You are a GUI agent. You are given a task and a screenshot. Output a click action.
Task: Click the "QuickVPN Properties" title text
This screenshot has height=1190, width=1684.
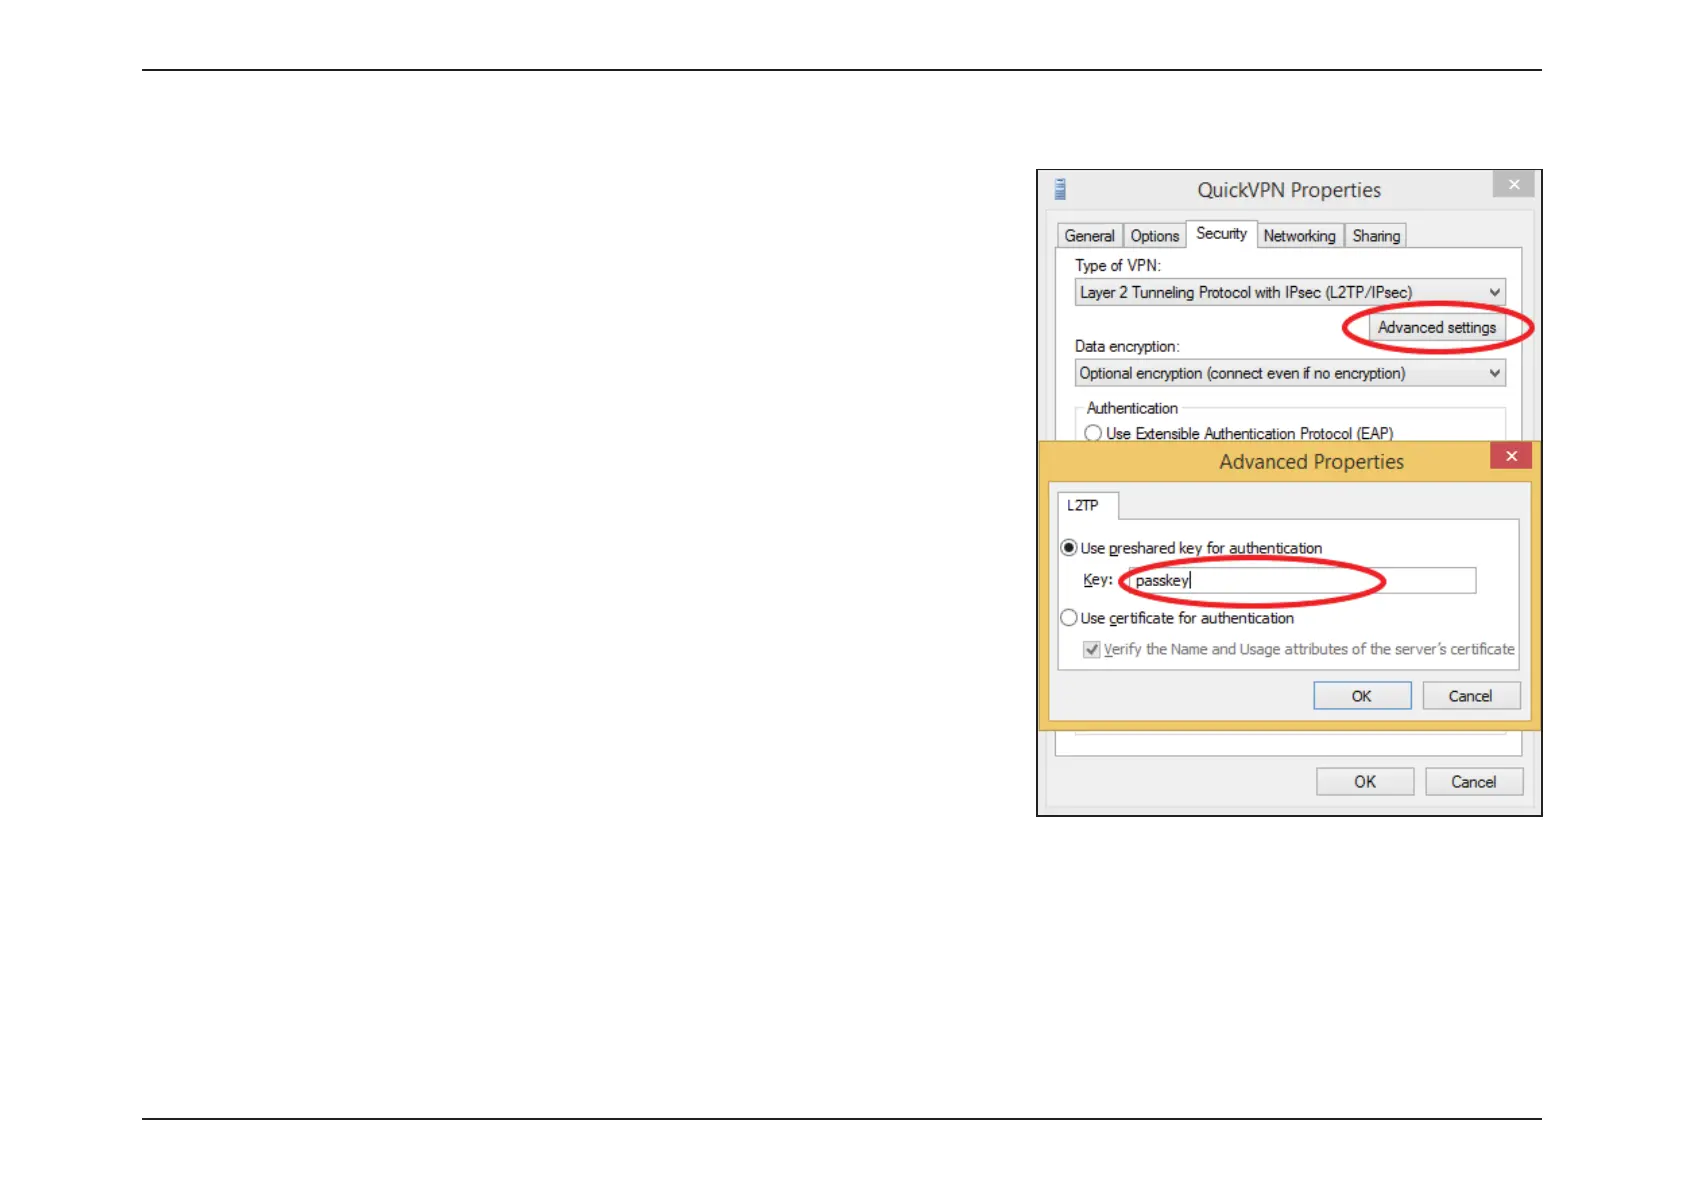click(x=1289, y=190)
